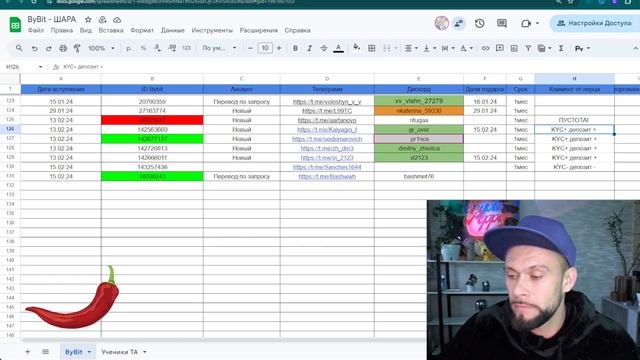Select column H header
The width and height of the screenshot is (640, 360).
click(574, 78)
